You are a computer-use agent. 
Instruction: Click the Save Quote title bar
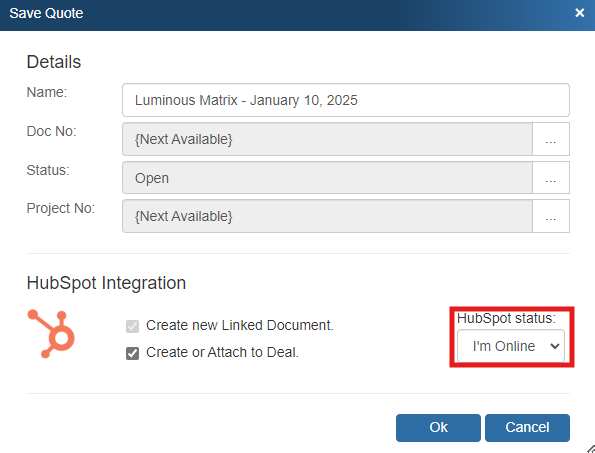tap(288, 14)
